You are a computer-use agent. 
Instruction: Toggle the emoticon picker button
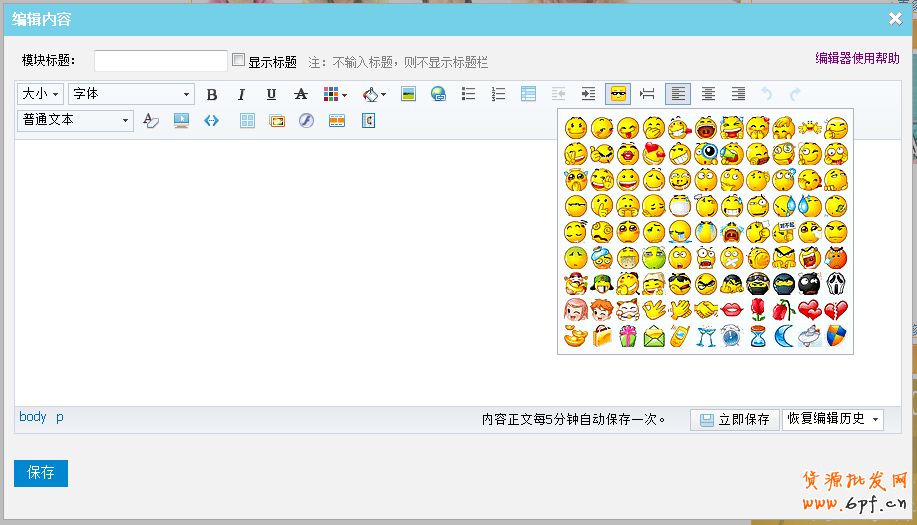(618, 94)
